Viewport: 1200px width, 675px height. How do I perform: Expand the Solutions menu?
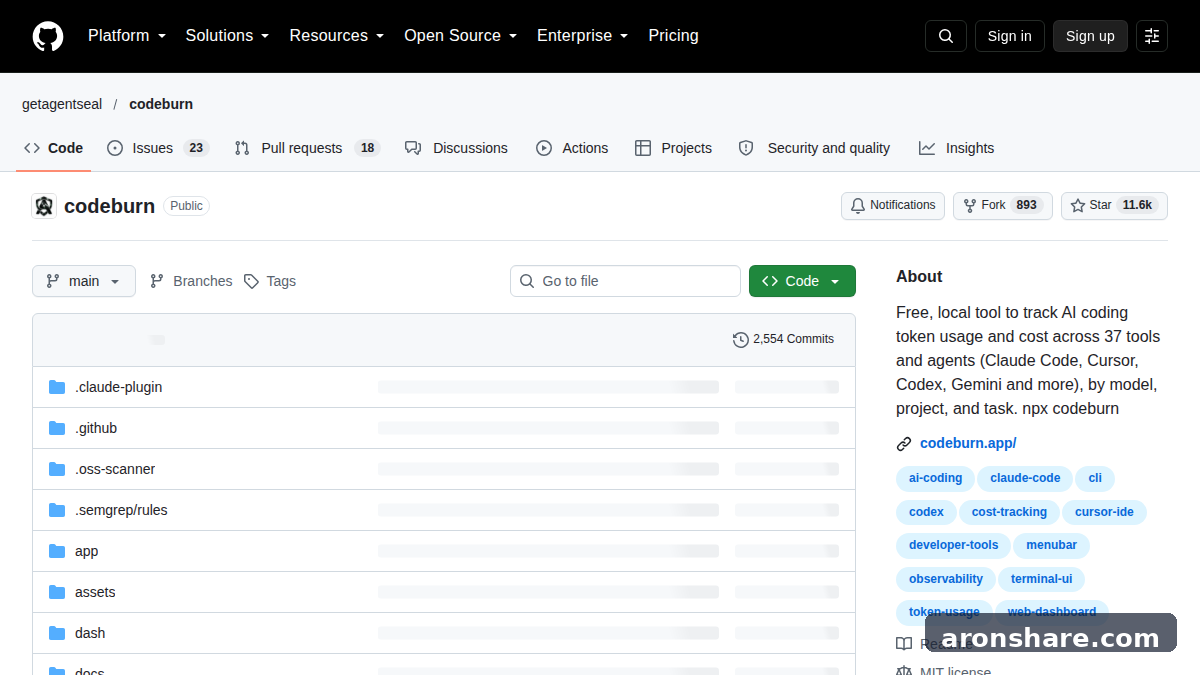(227, 36)
